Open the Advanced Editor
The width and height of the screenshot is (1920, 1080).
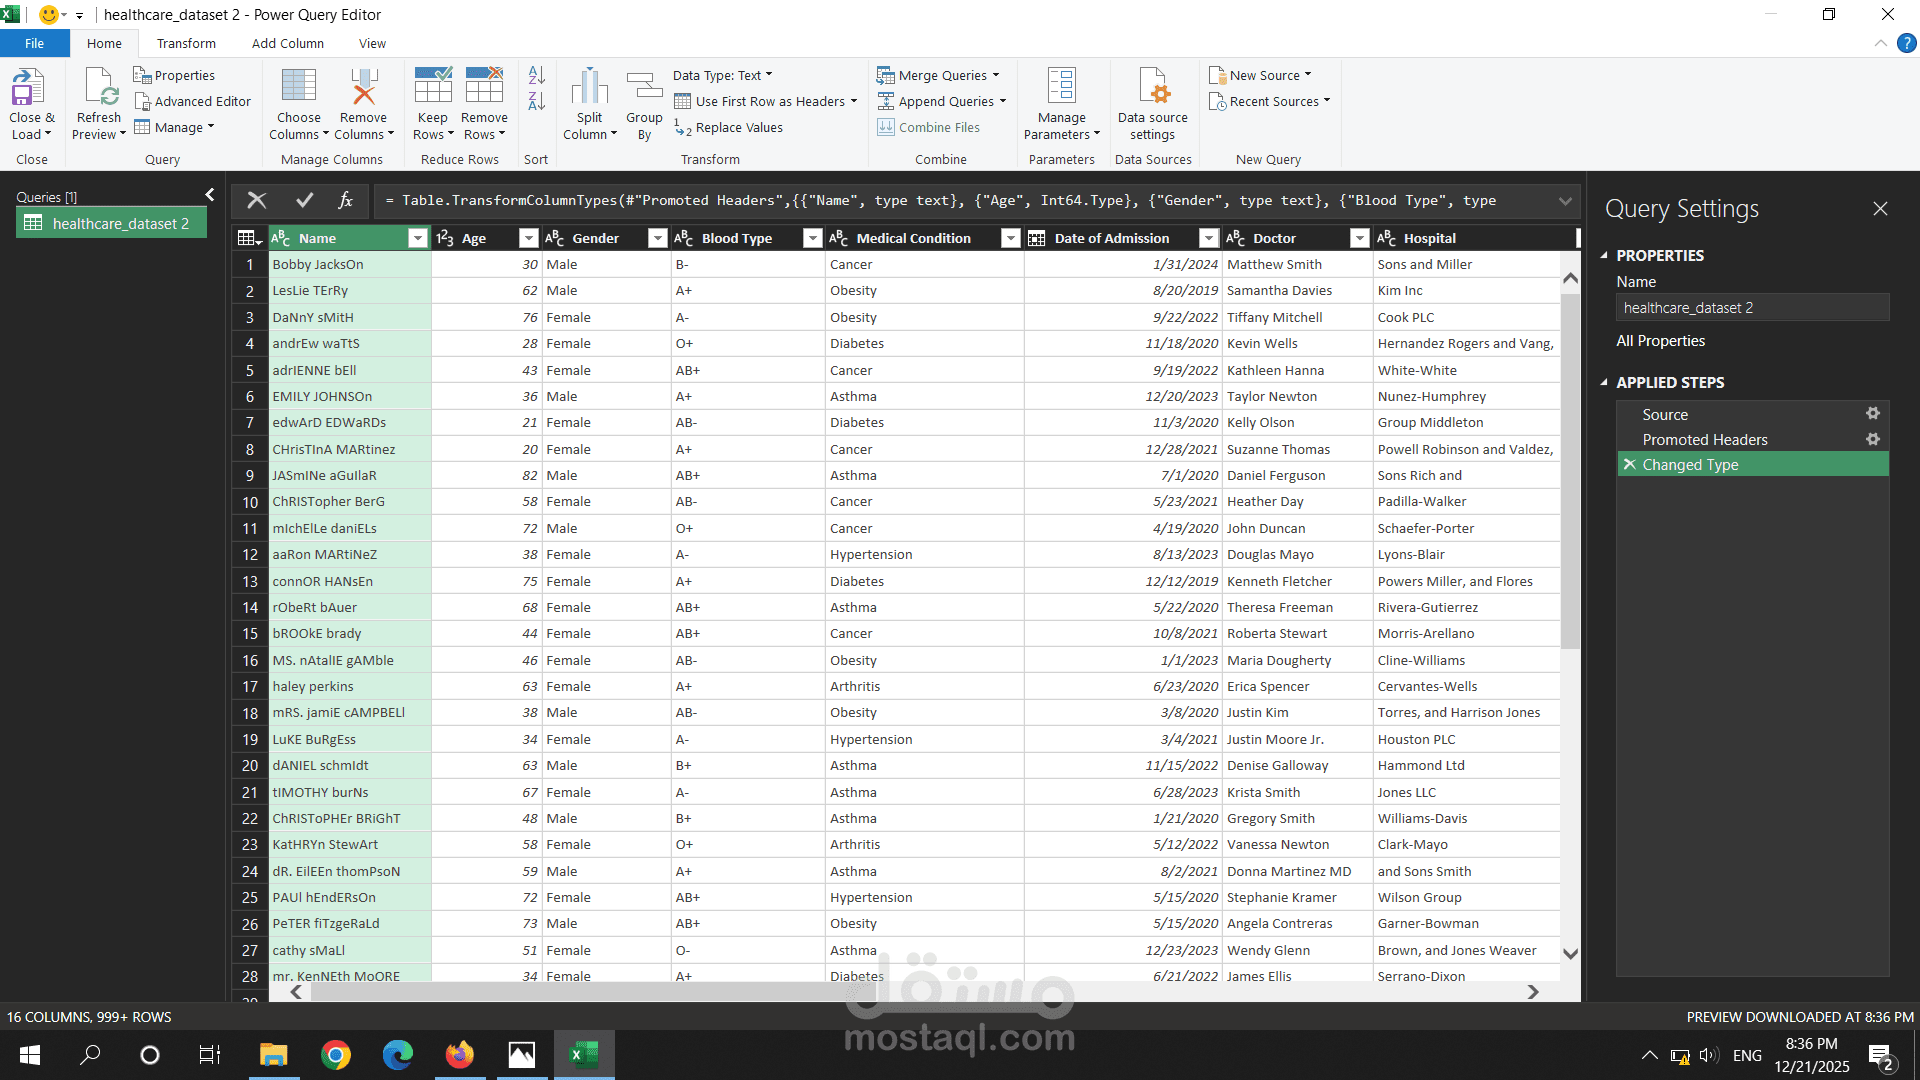point(193,101)
